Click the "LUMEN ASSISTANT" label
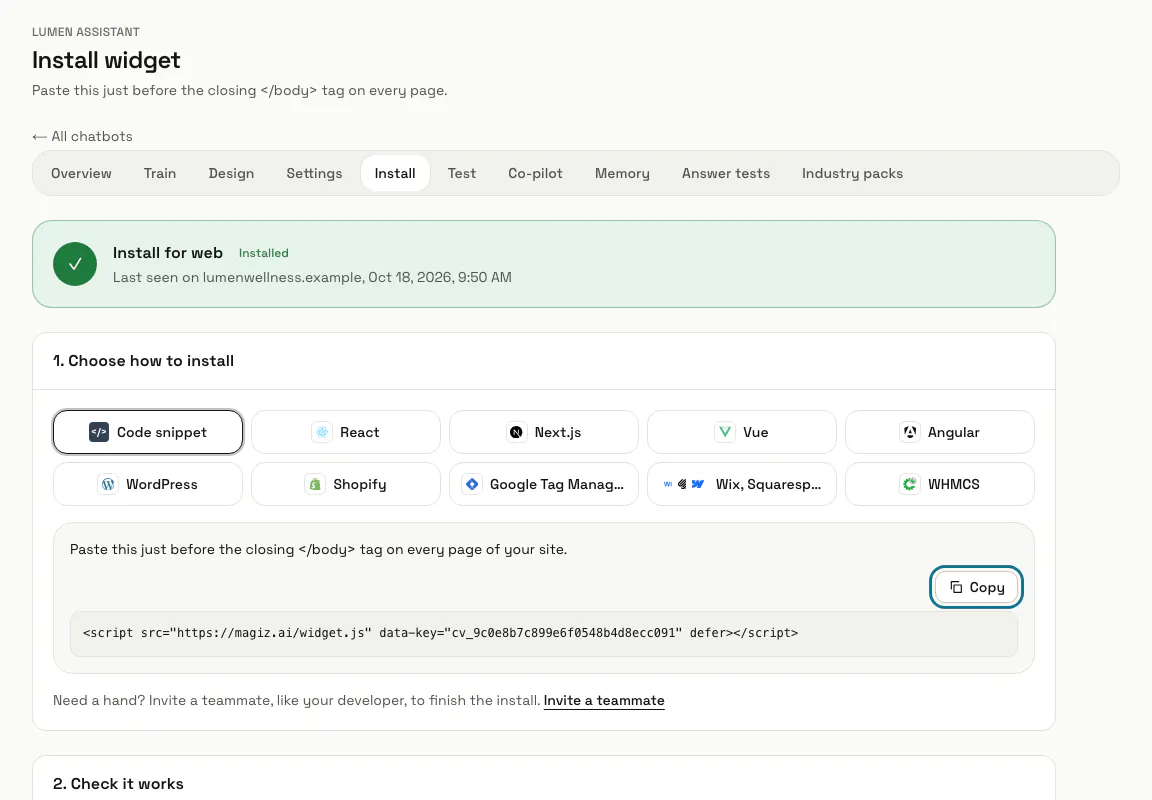The width and height of the screenshot is (1152, 800). pyautogui.click(x=86, y=32)
